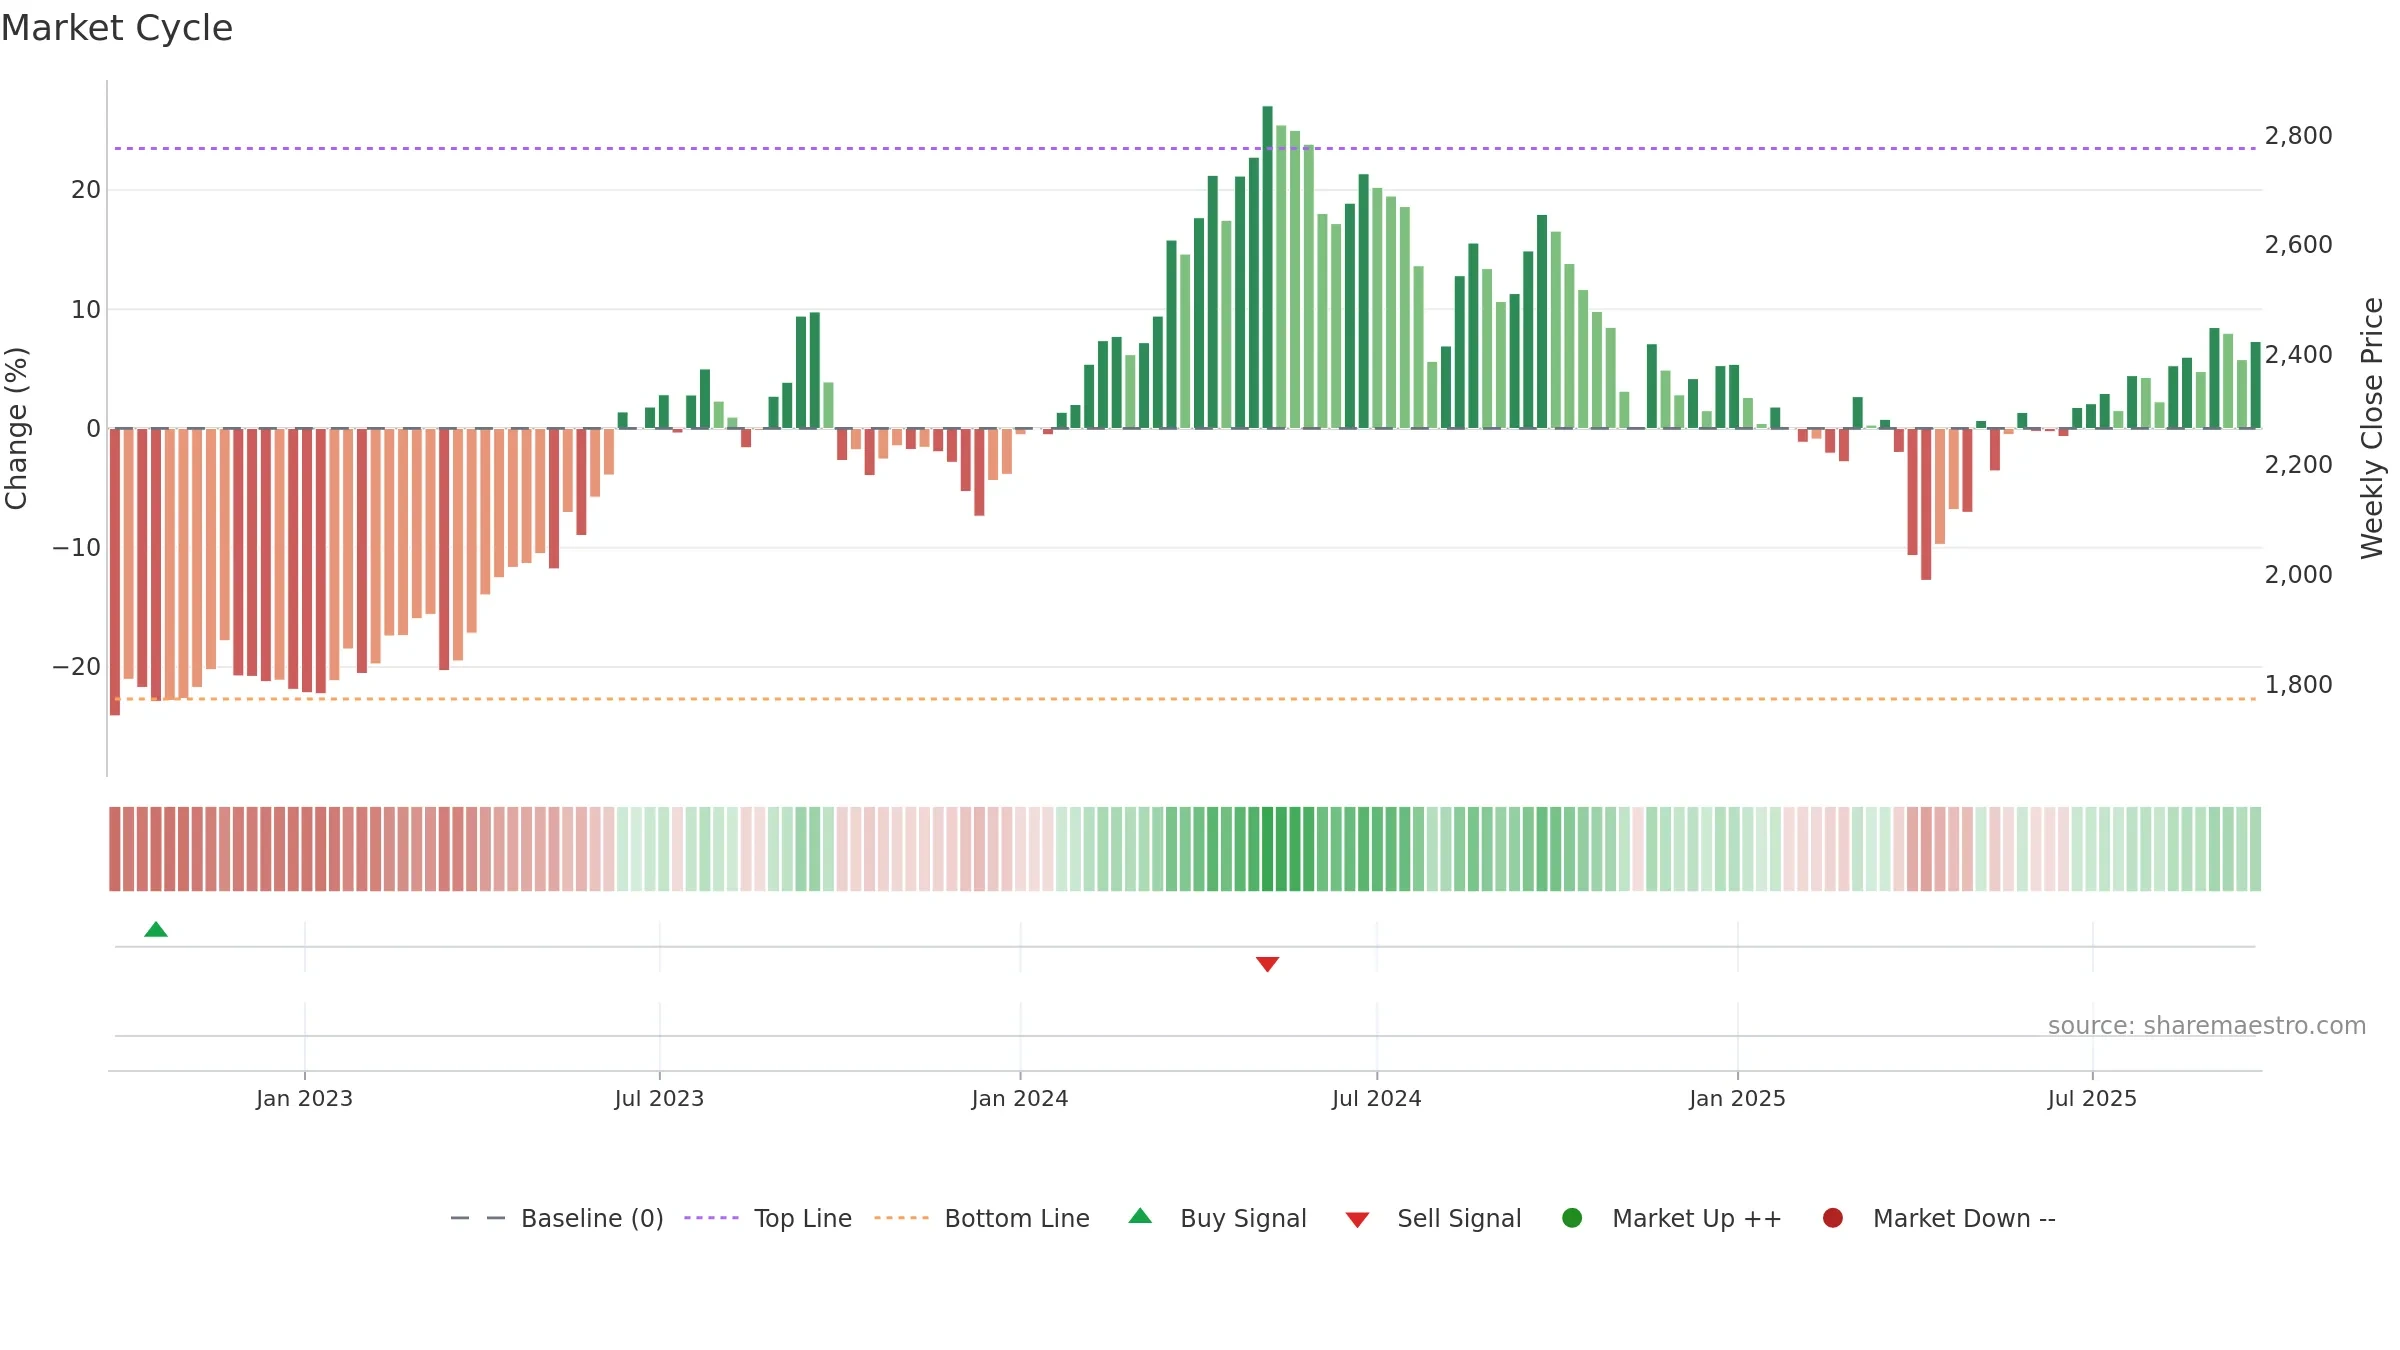Toggle the Baseline (0) legend entry
This screenshot has width=2400, height=1350.
pos(557,1218)
